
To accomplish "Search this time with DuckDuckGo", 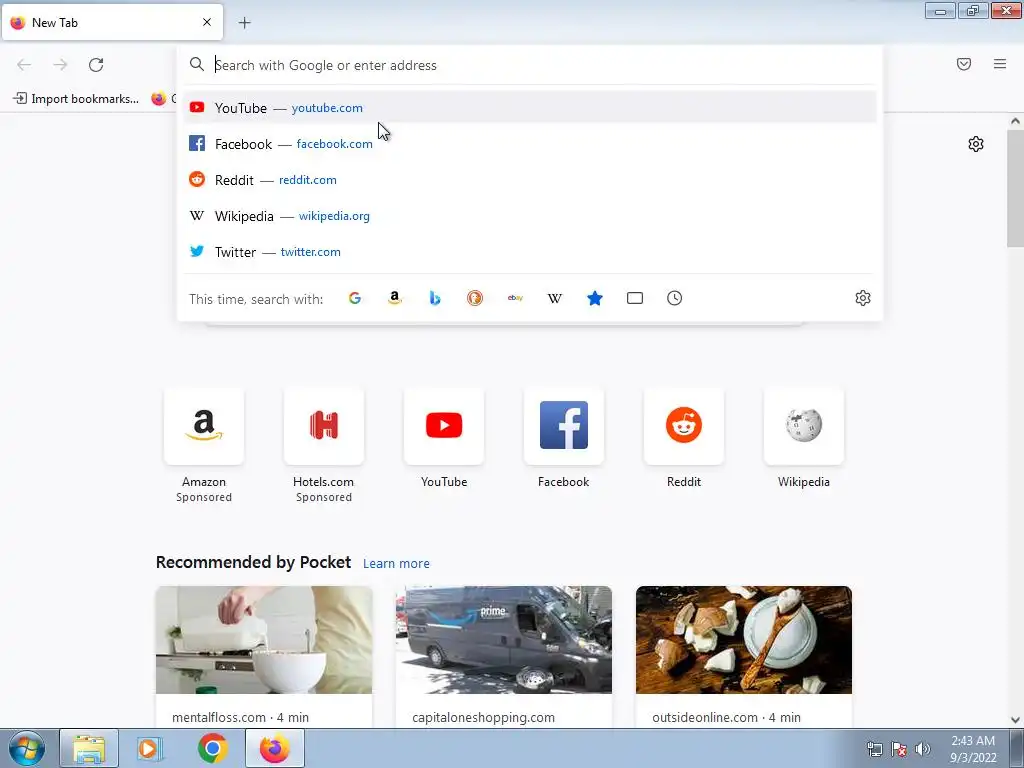I will 475,298.
